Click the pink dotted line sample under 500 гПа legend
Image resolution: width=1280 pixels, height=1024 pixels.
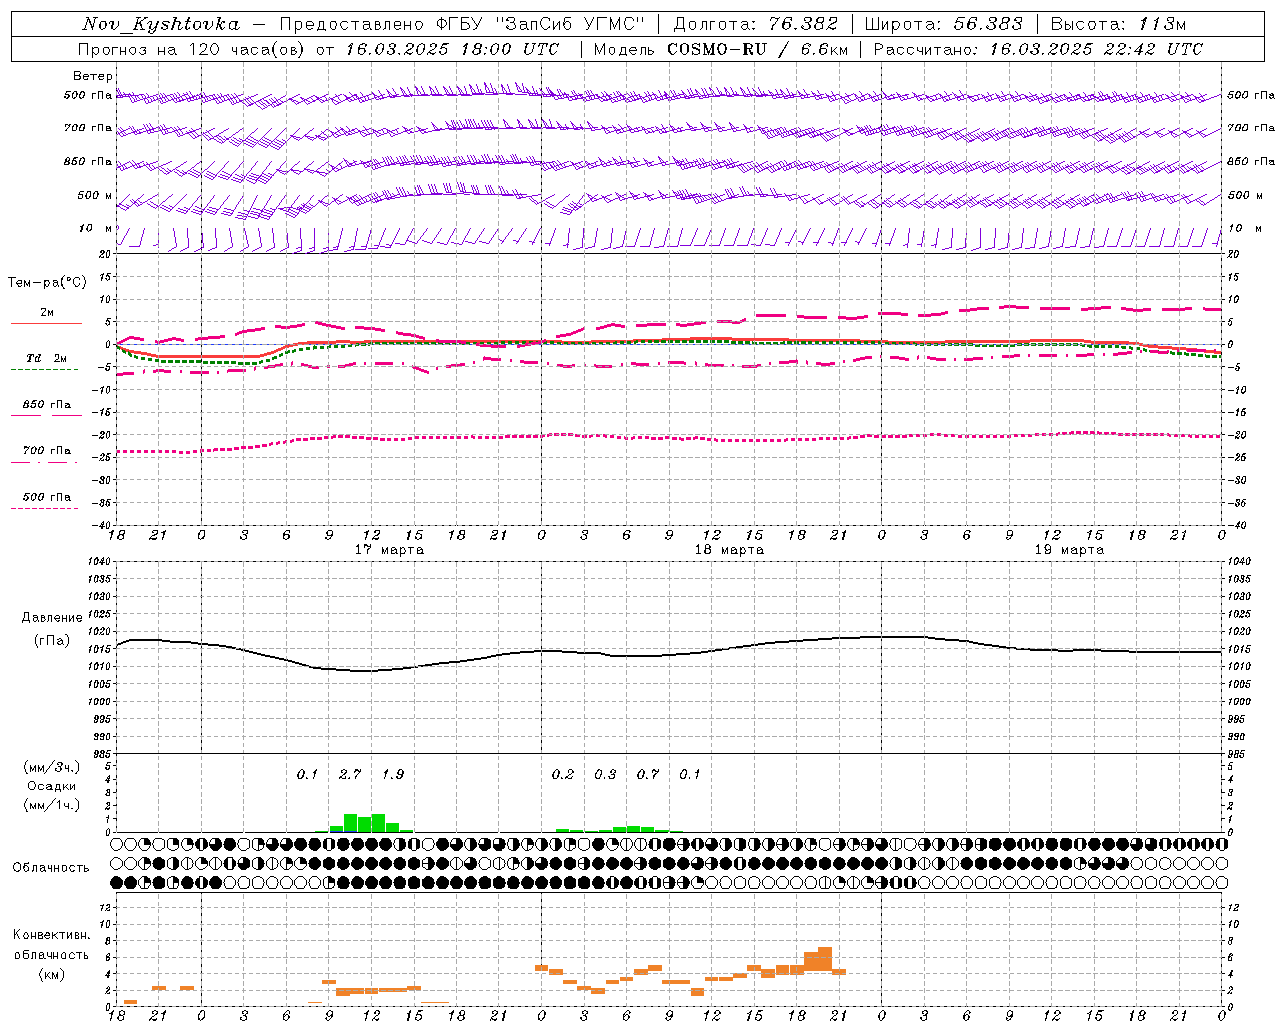45,508
